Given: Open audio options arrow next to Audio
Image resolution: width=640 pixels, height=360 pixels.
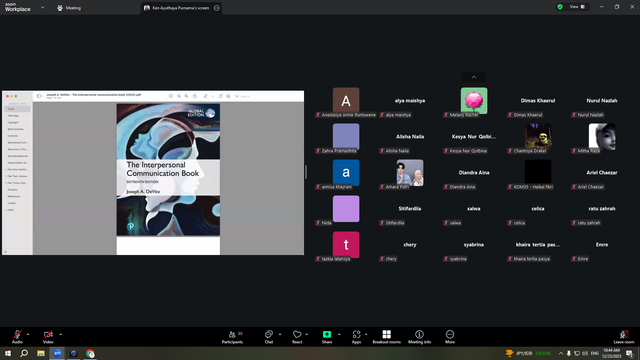Looking at the screenshot, I should pyautogui.click(x=28, y=334).
